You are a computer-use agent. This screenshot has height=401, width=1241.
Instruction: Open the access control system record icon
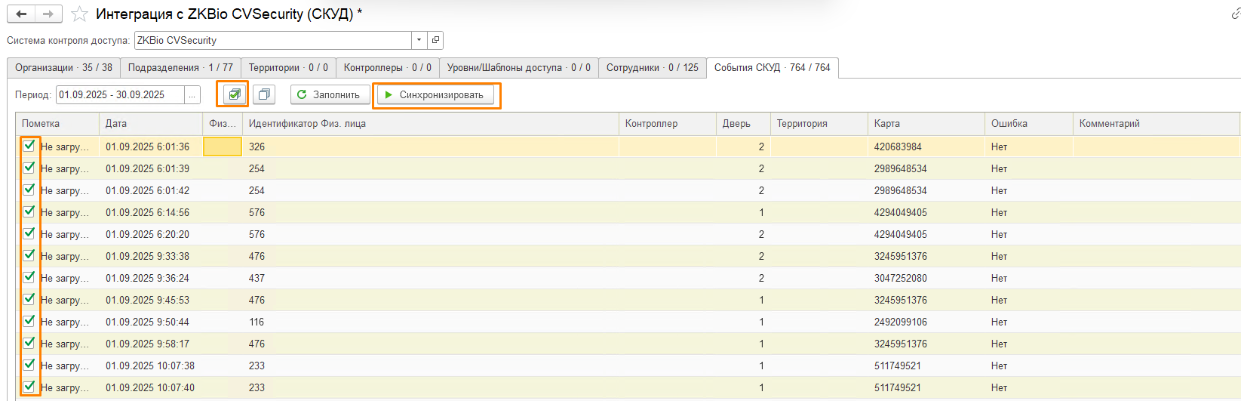pyautogui.click(x=435, y=41)
